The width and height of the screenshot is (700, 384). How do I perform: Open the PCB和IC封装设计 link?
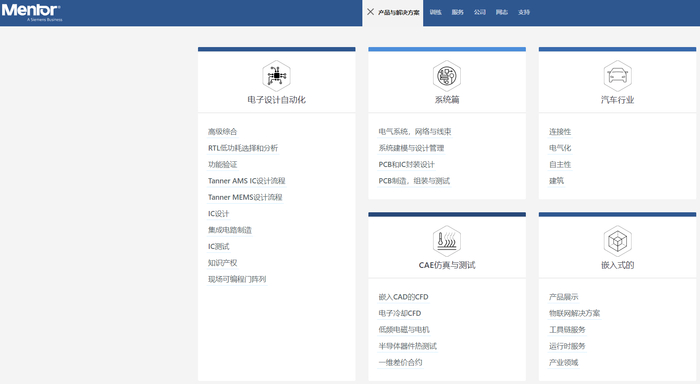(406, 165)
